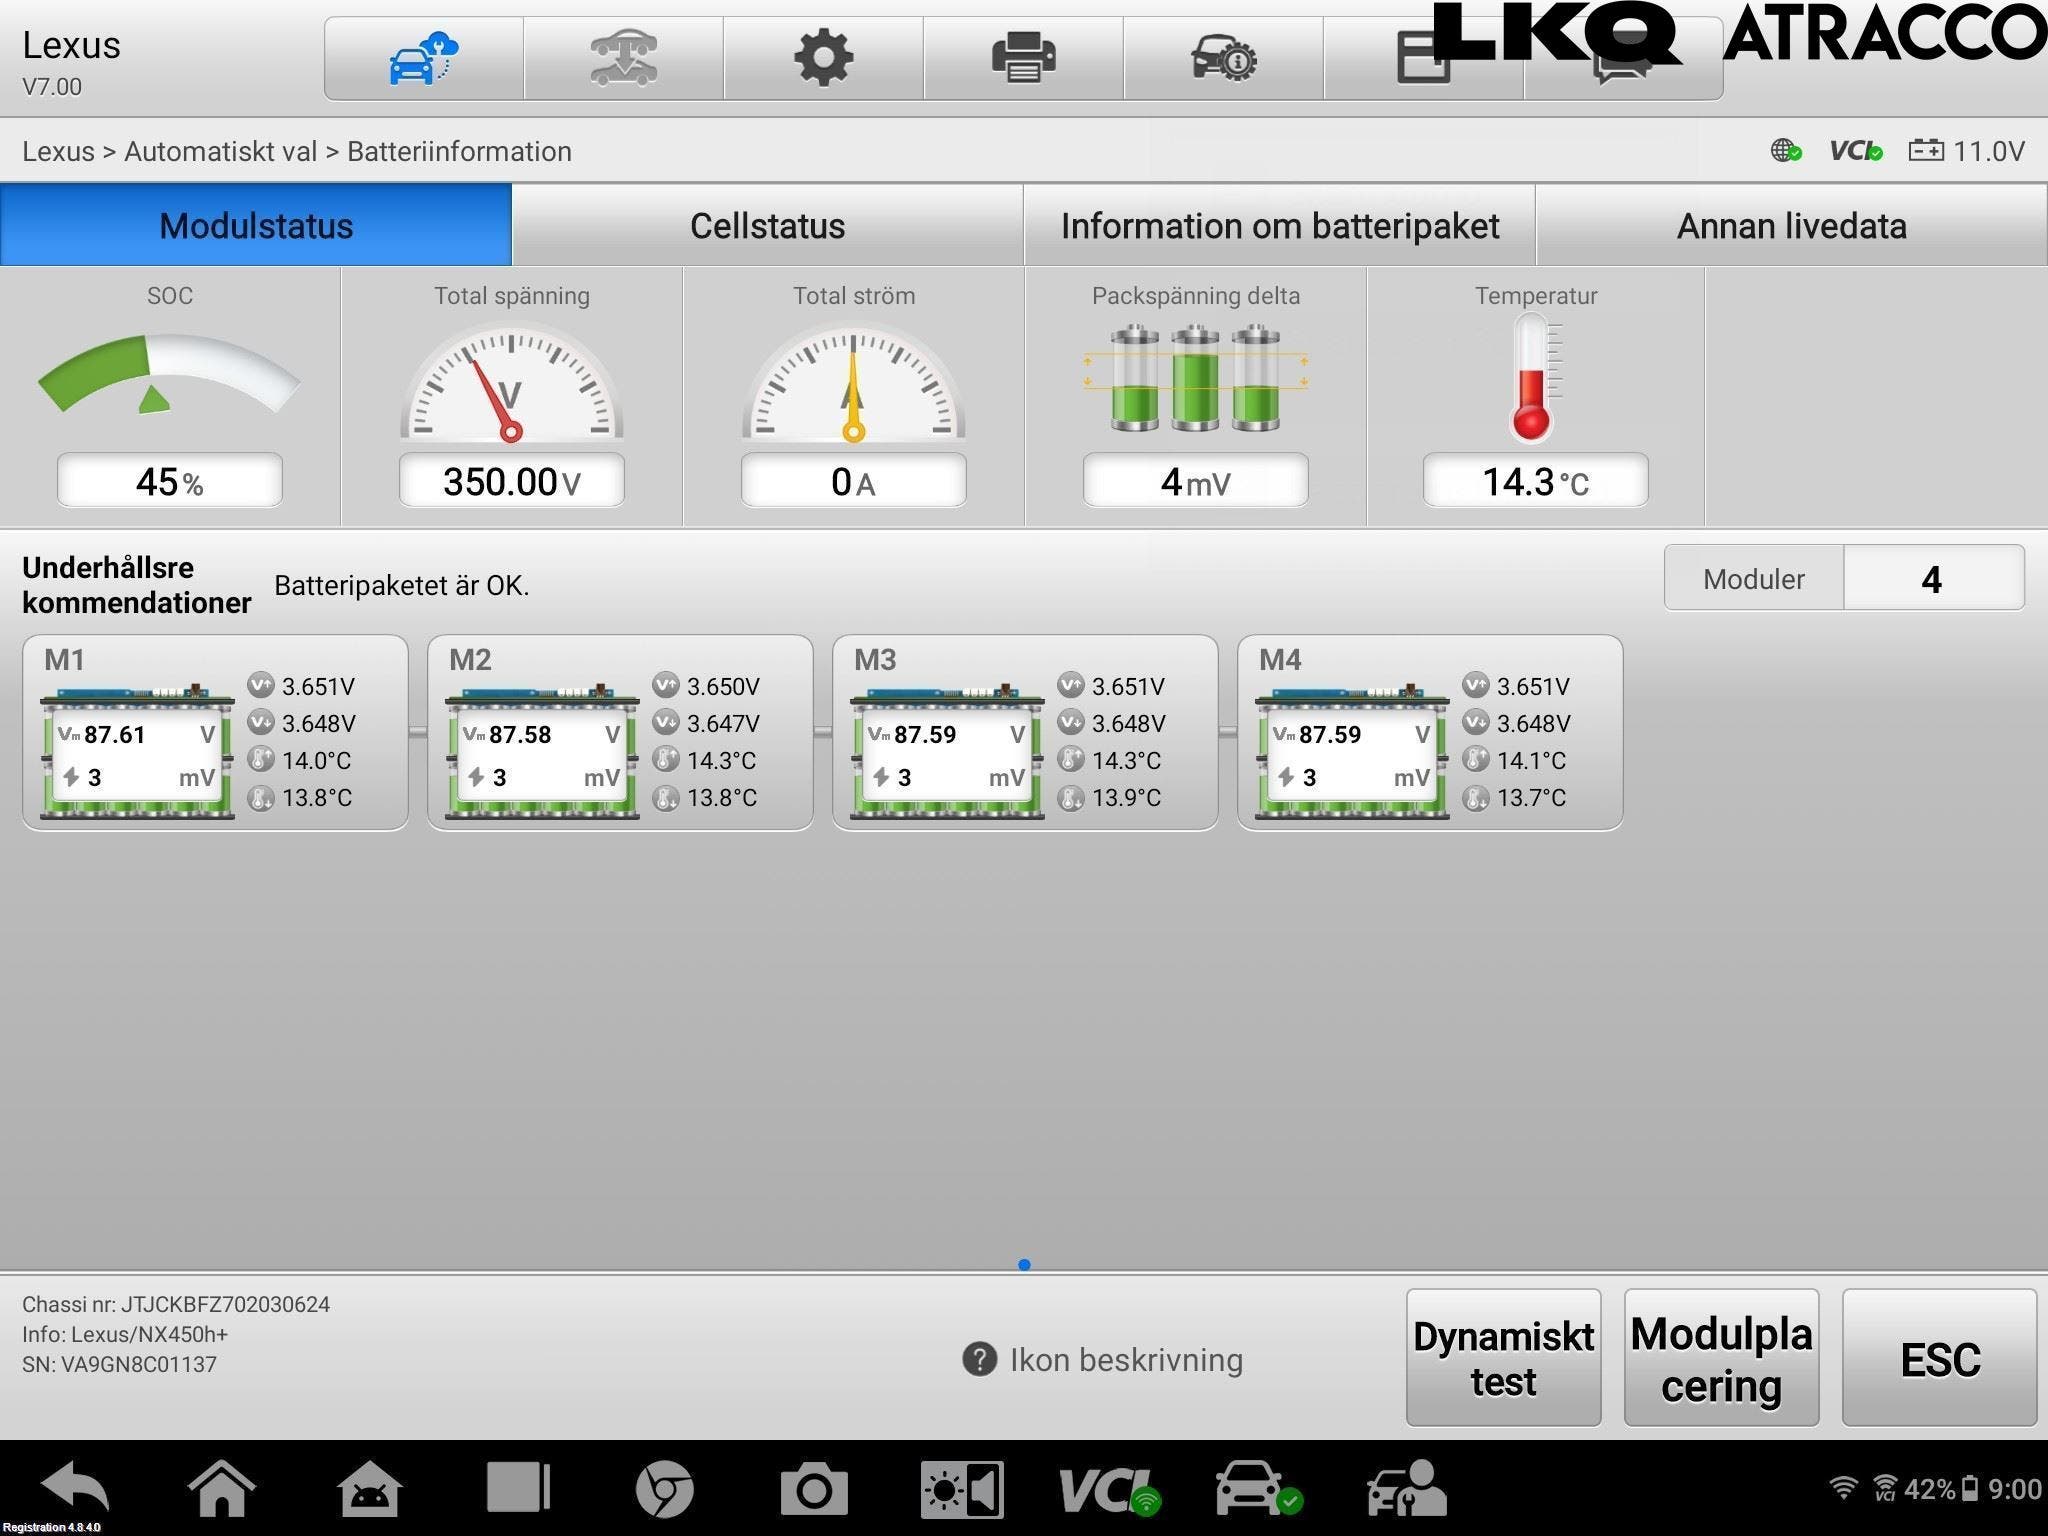Click the cloud car diagnostics icon
Screen dimensions: 2048x1536
[423, 58]
